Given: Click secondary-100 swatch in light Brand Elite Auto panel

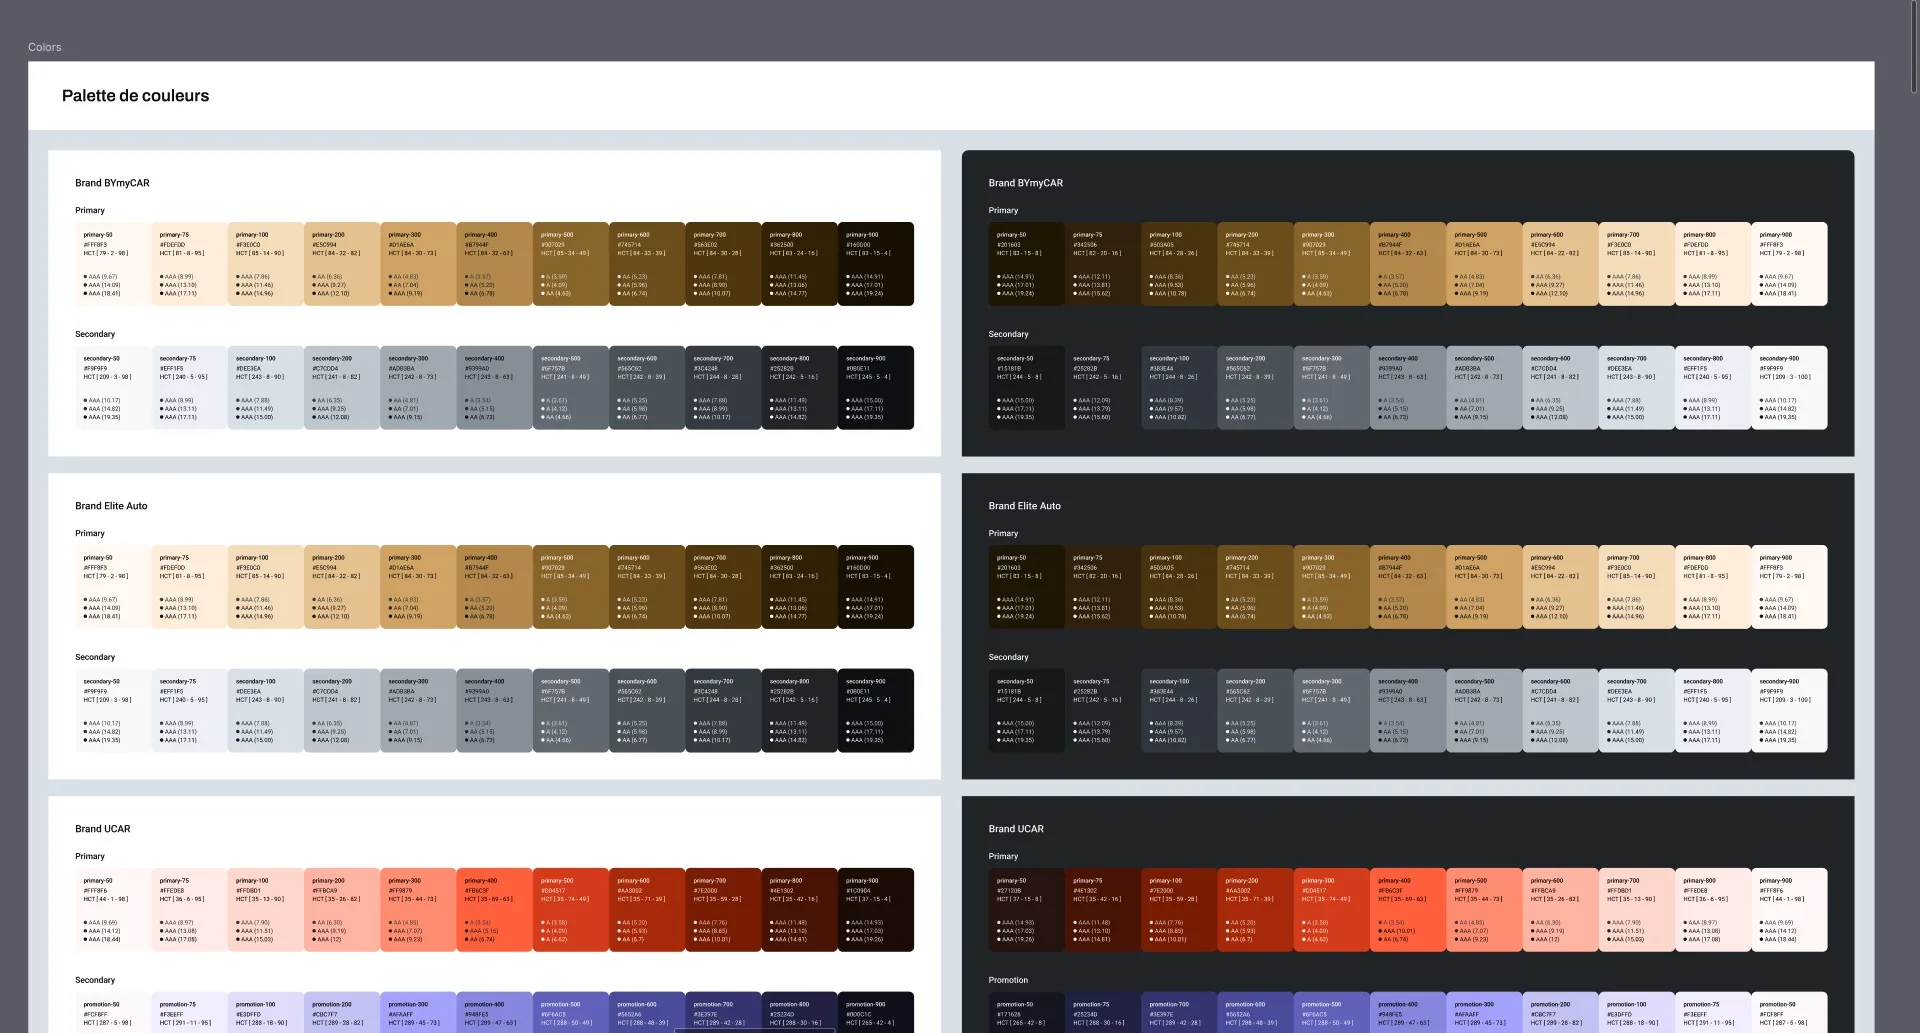Looking at the screenshot, I should tap(265, 711).
